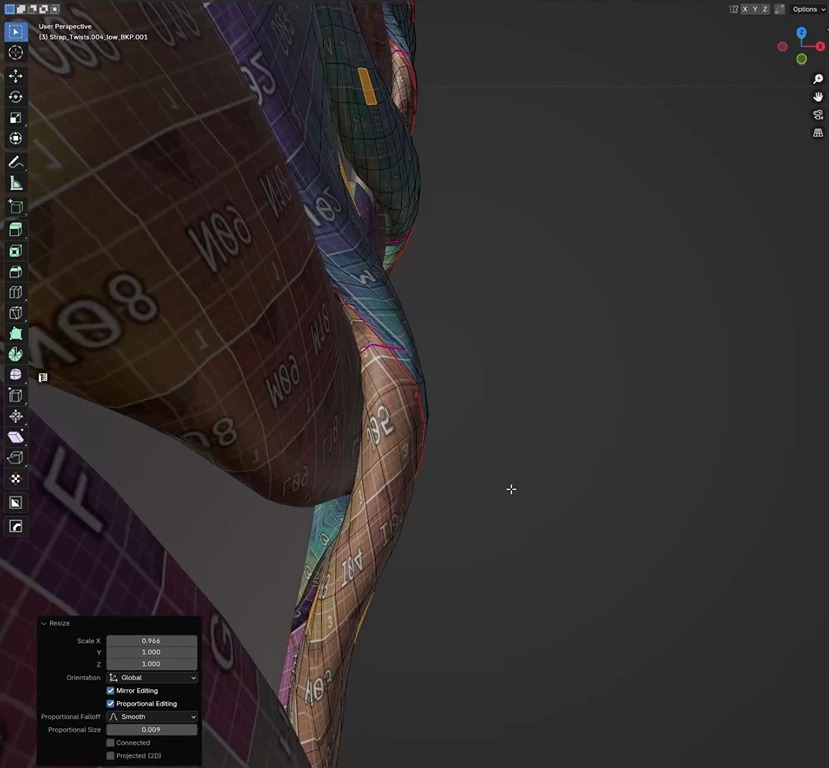Uncheck the Mirror Editing checkbox
The height and width of the screenshot is (768, 829).
(x=110, y=690)
